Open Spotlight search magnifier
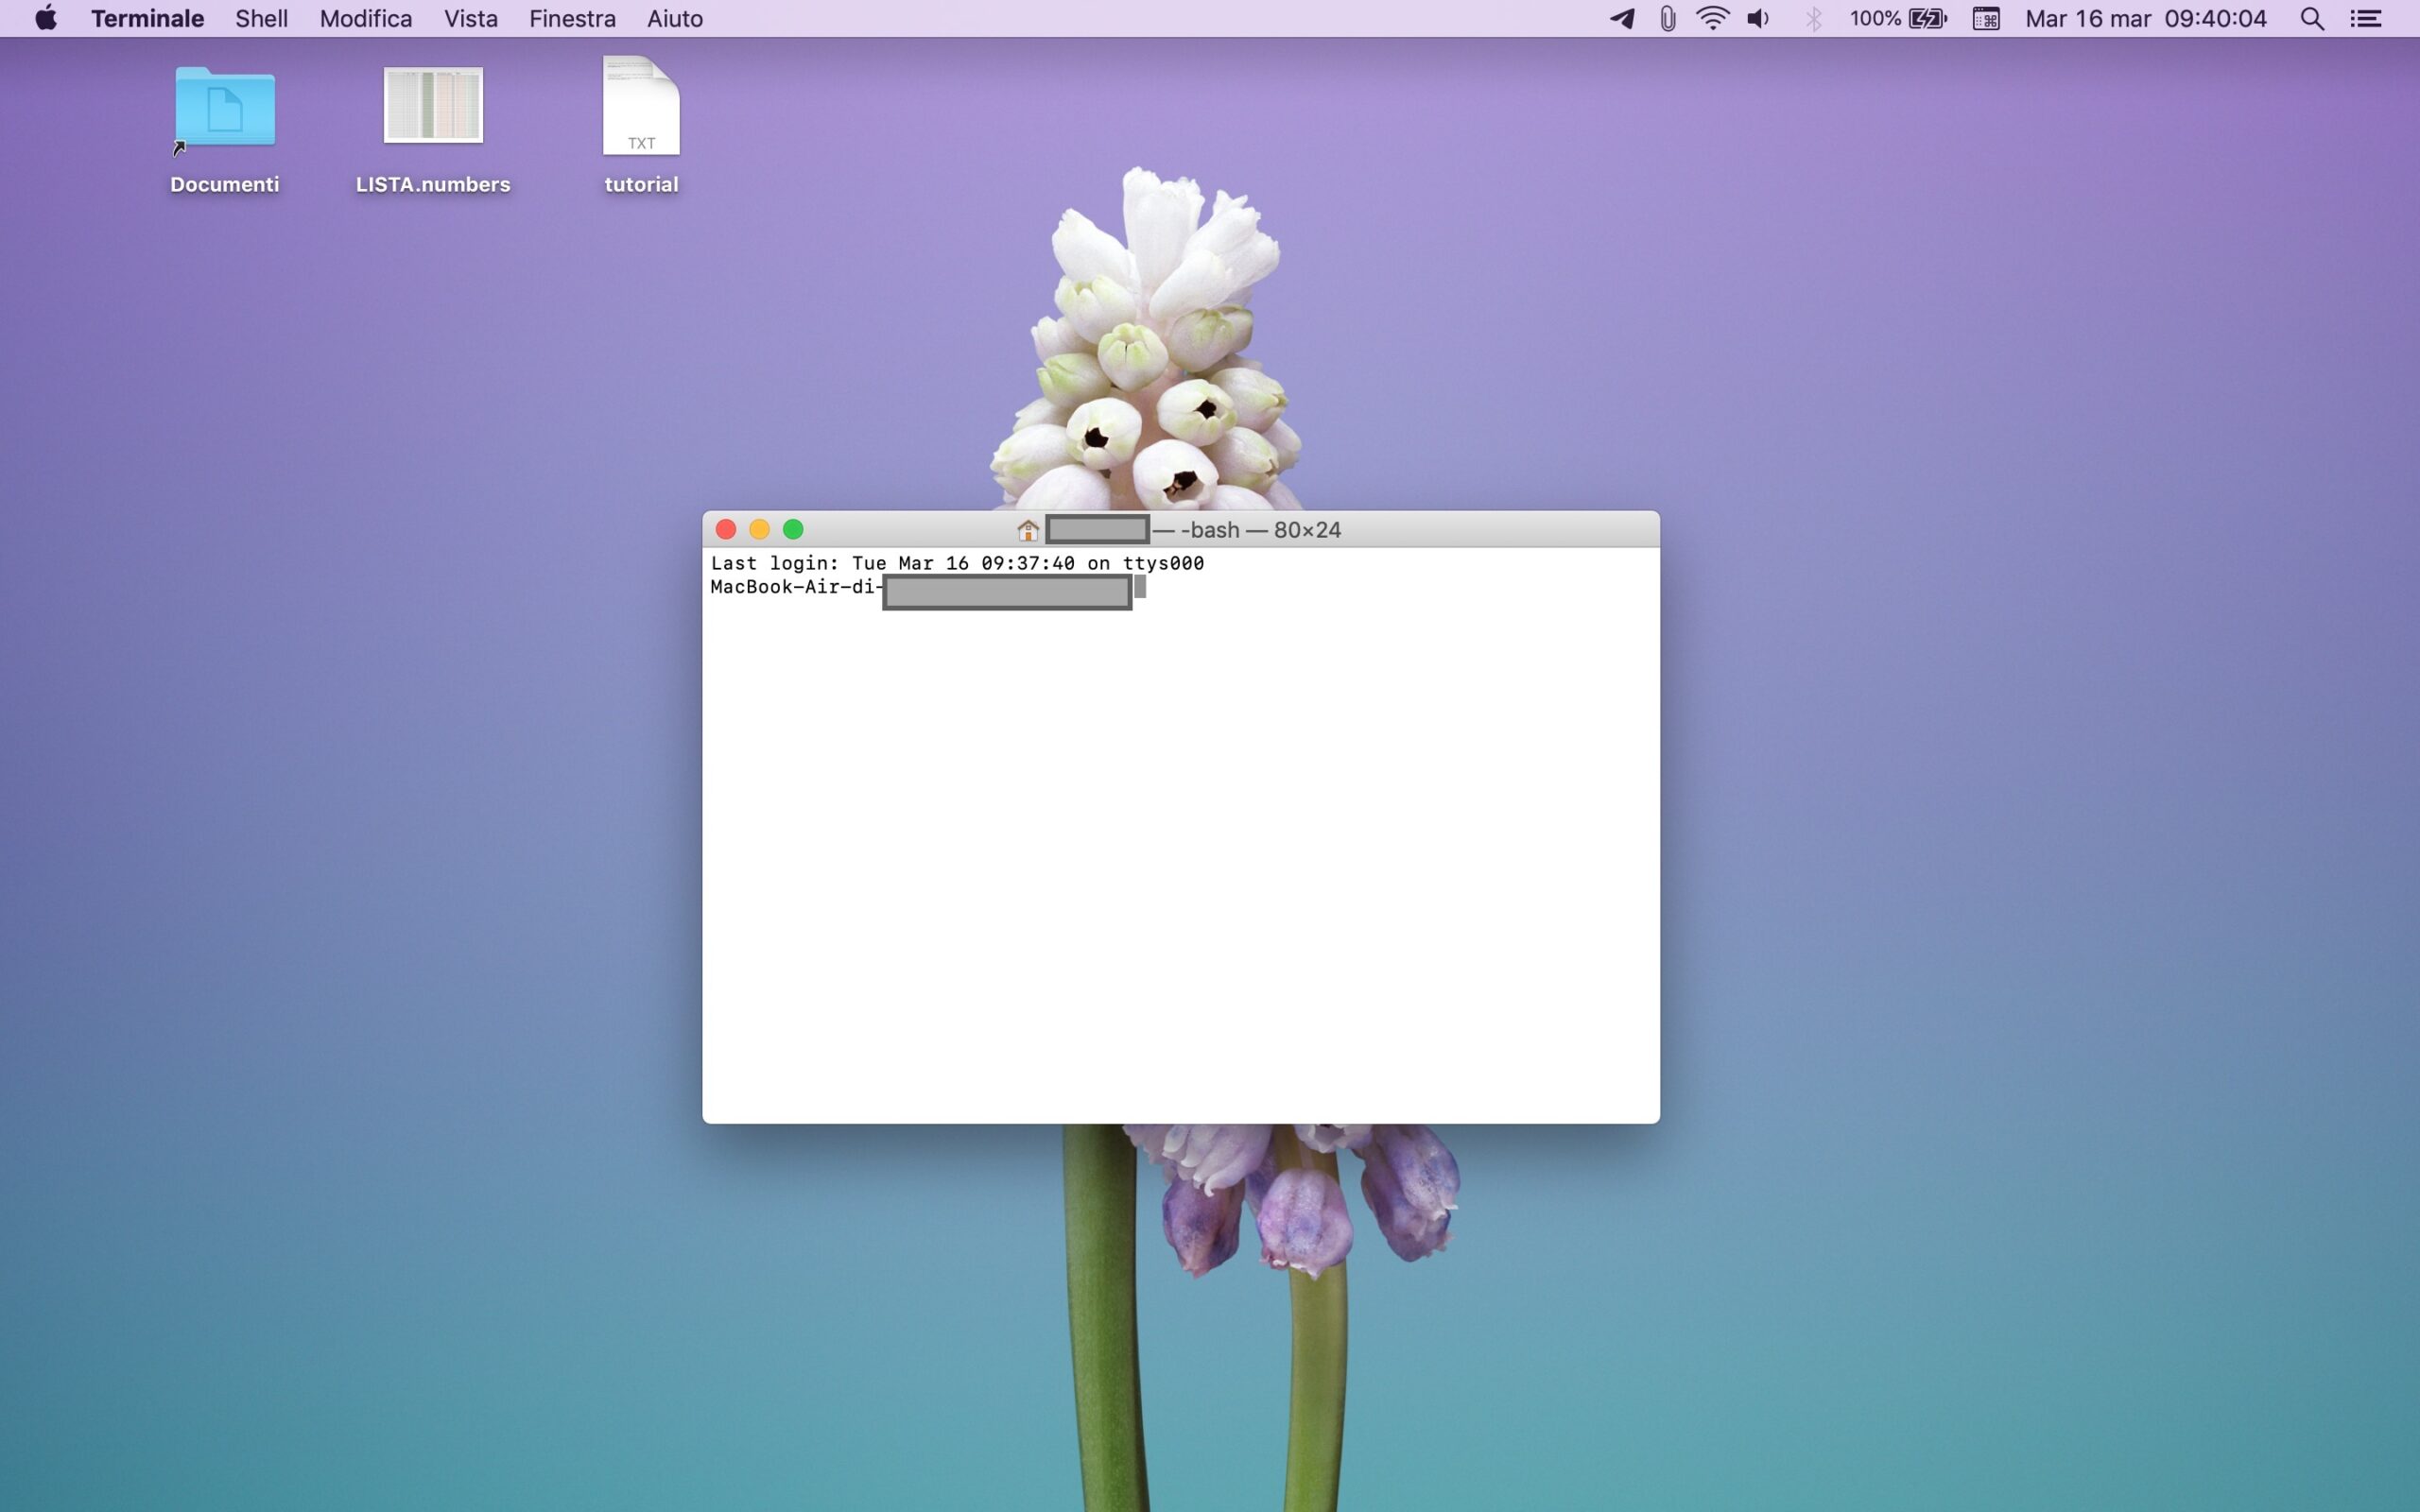This screenshot has width=2420, height=1512. tap(2311, 18)
